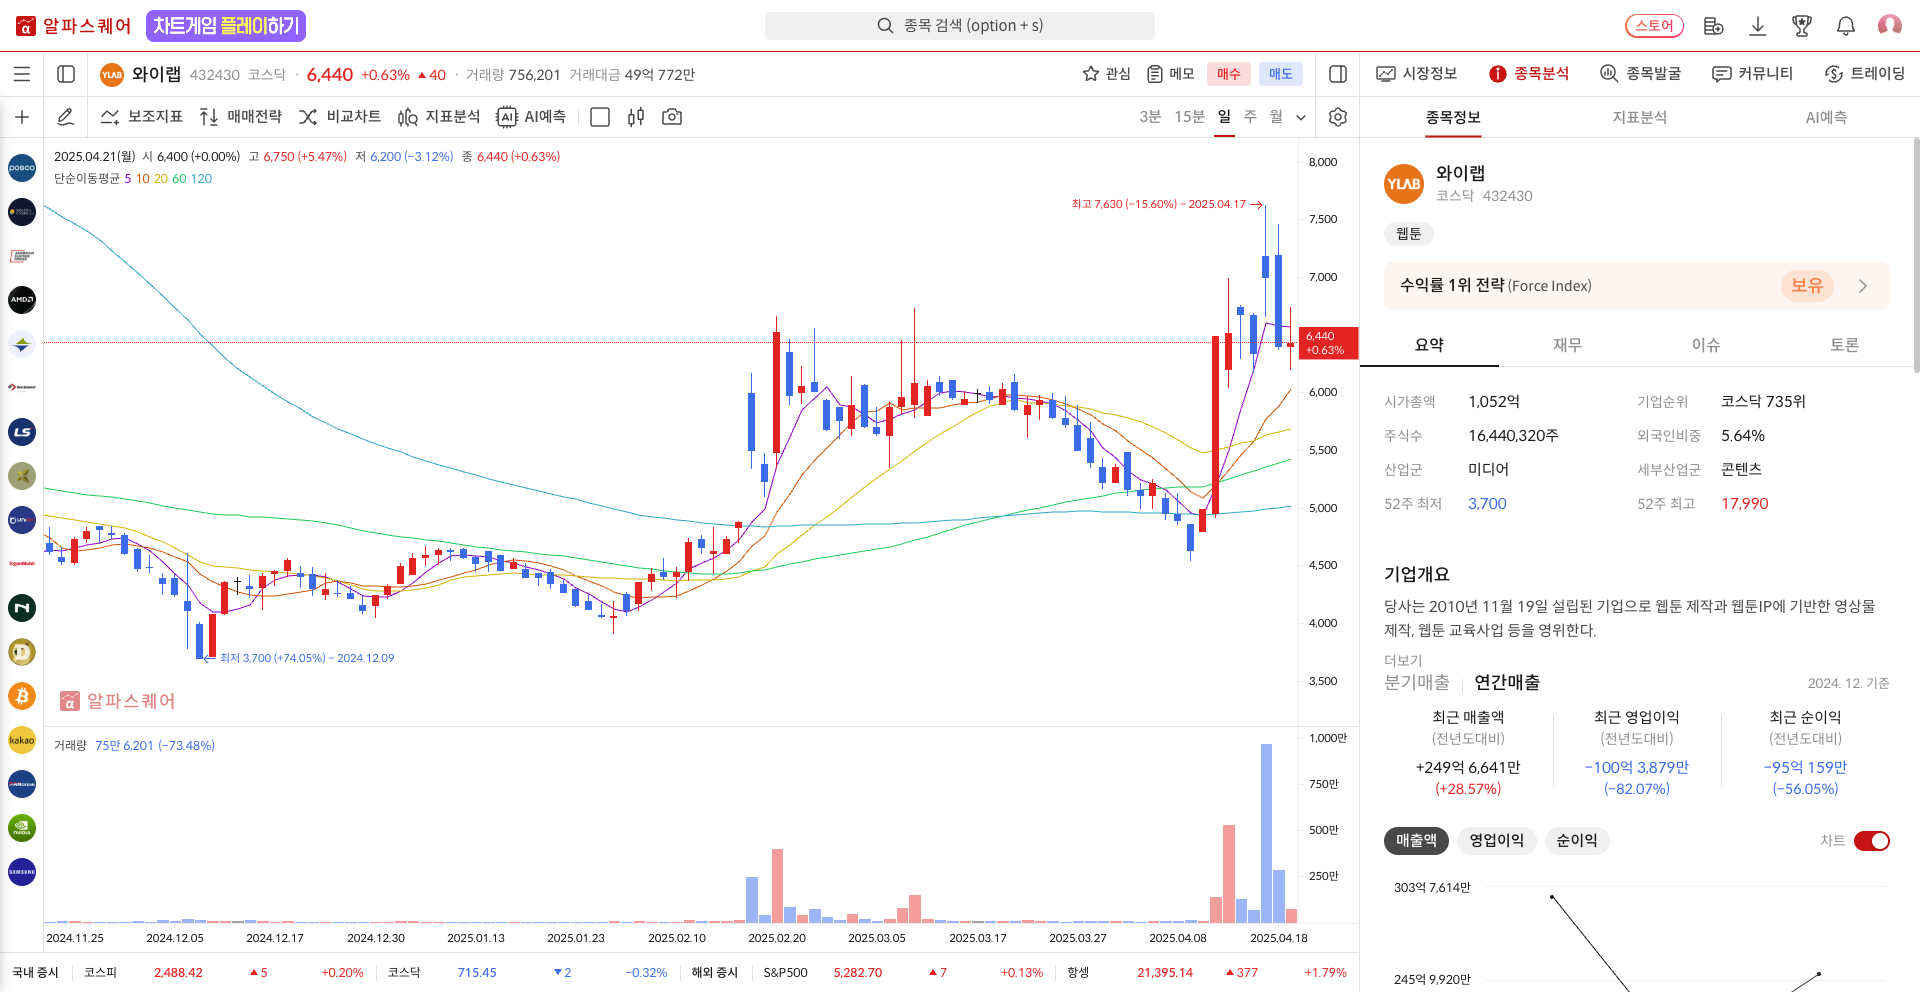Open 비교차트 compare chart tool
The image size is (1920, 992).
340,117
